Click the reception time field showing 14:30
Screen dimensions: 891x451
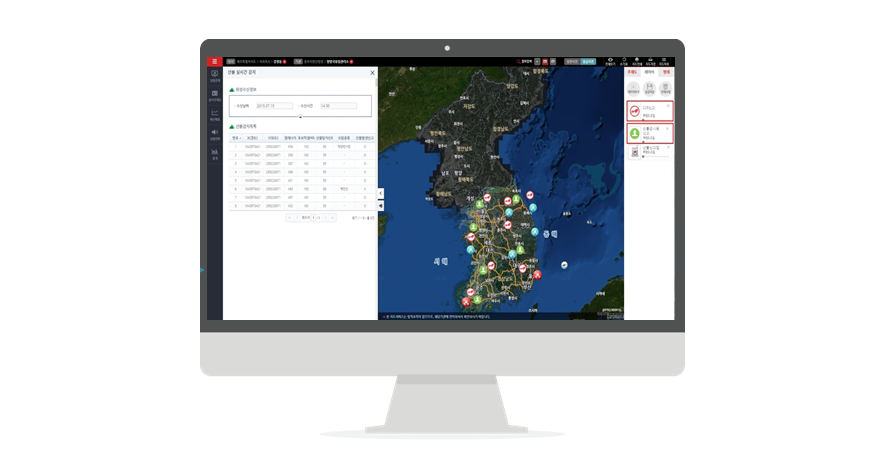(x=338, y=106)
